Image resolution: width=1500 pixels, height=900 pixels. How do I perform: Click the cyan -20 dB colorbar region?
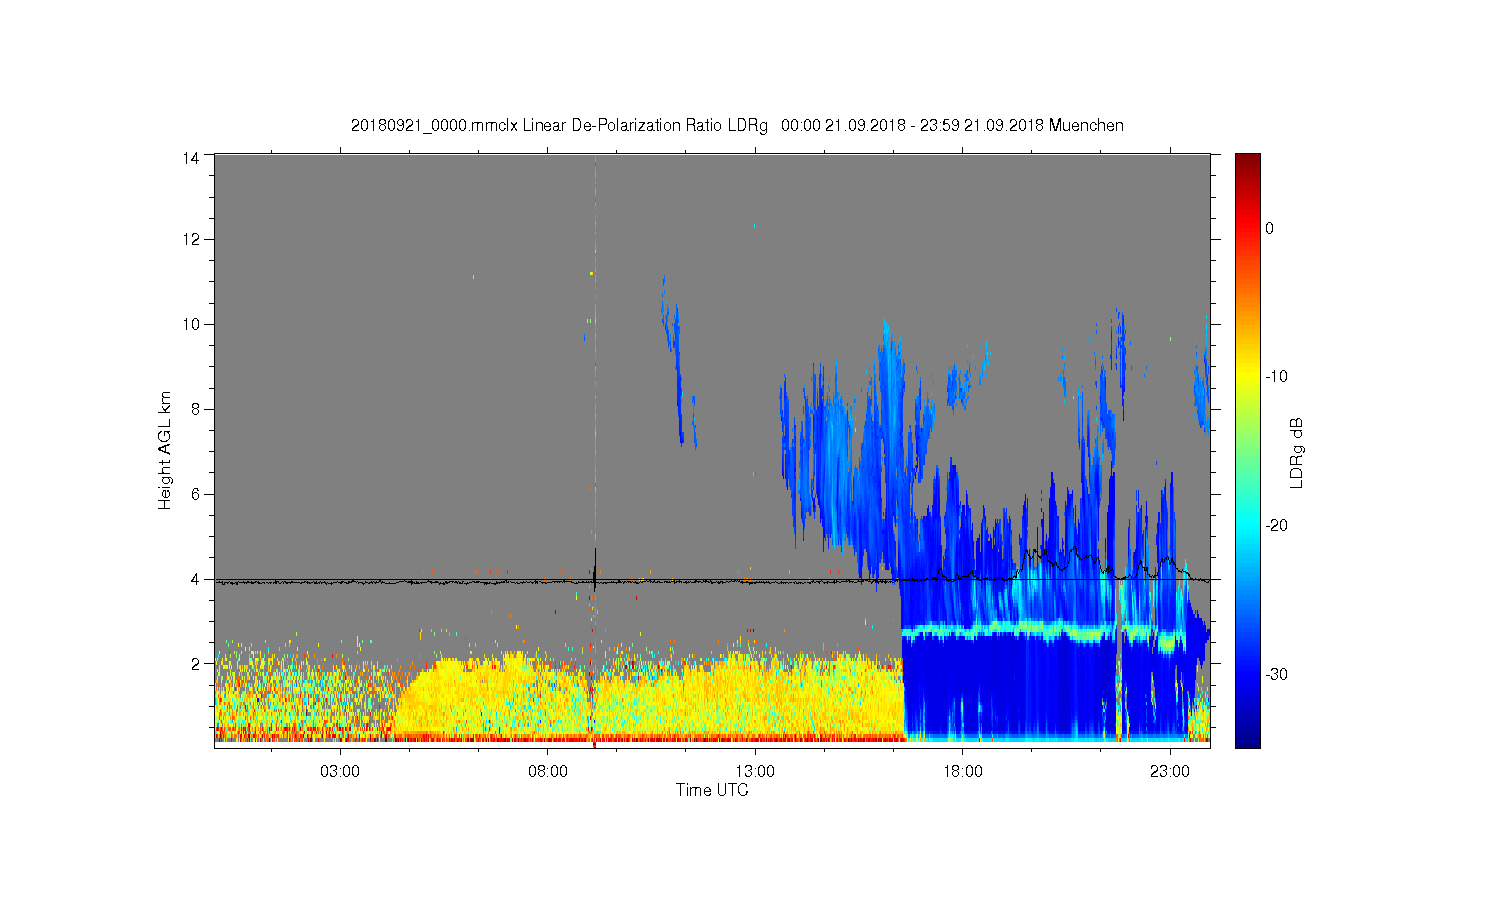(1247, 525)
